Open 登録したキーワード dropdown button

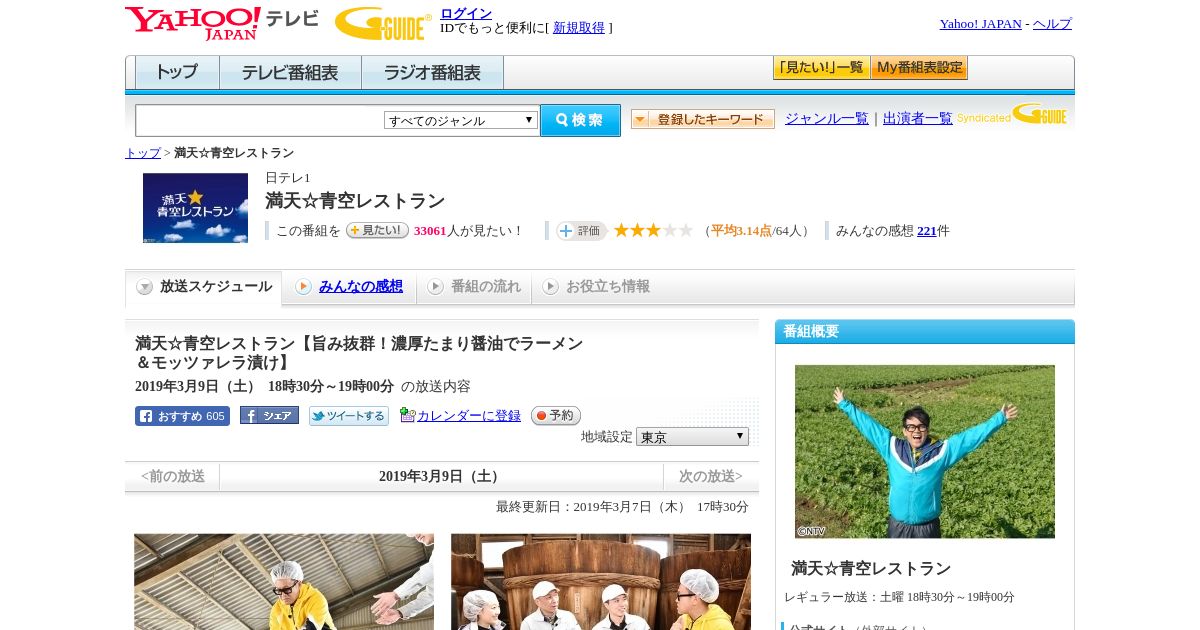pos(703,119)
